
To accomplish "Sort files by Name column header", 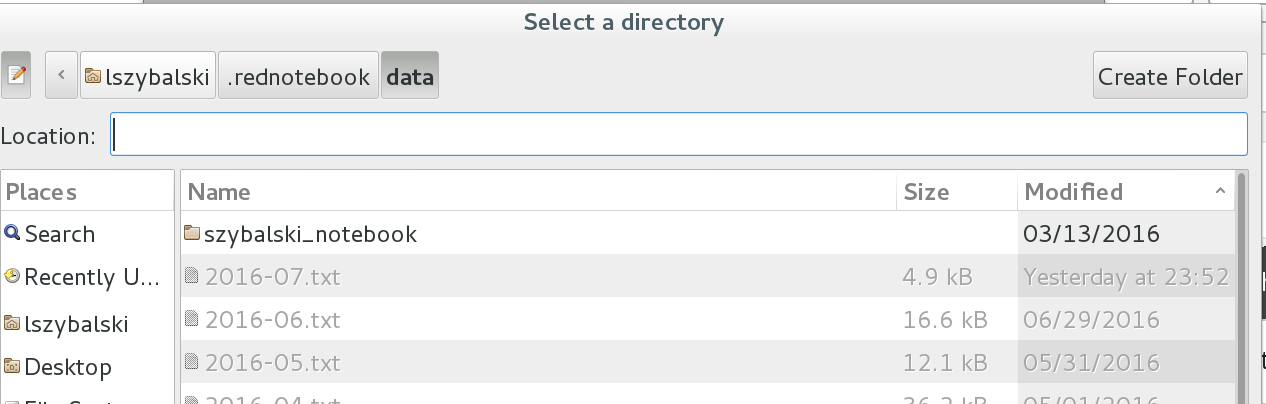I will point(538,191).
